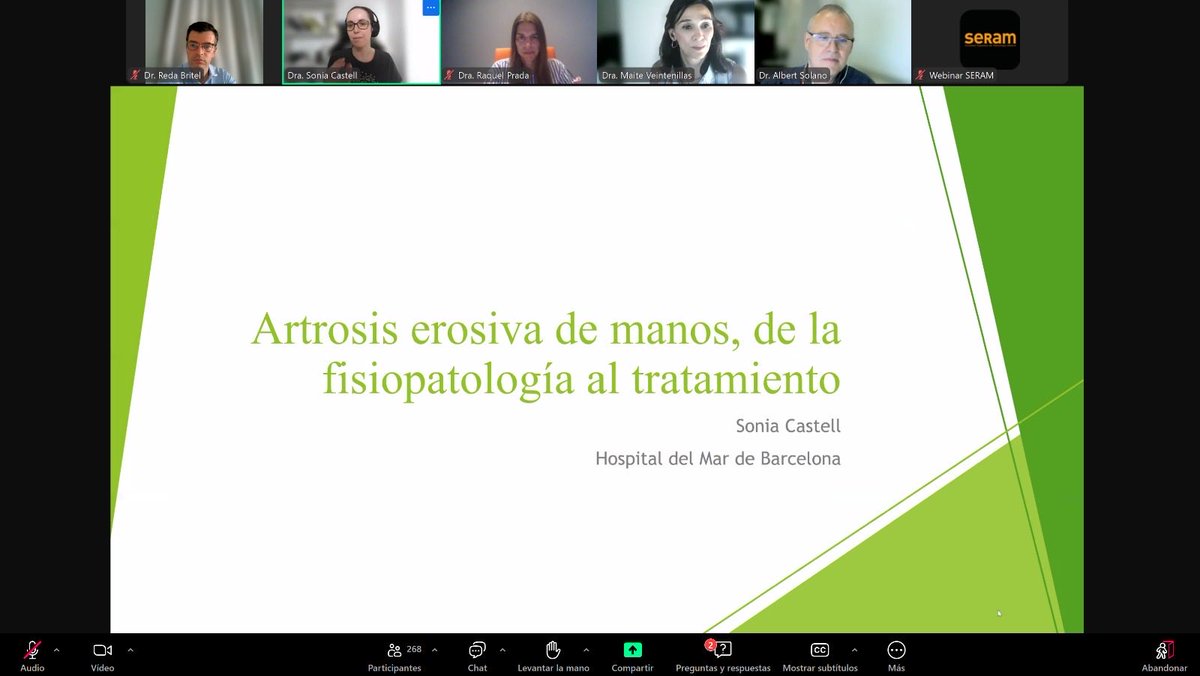Open more options on Dra. Sonia Castell's video
Screen dimensions: 1200x676
(x=431, y=8)
